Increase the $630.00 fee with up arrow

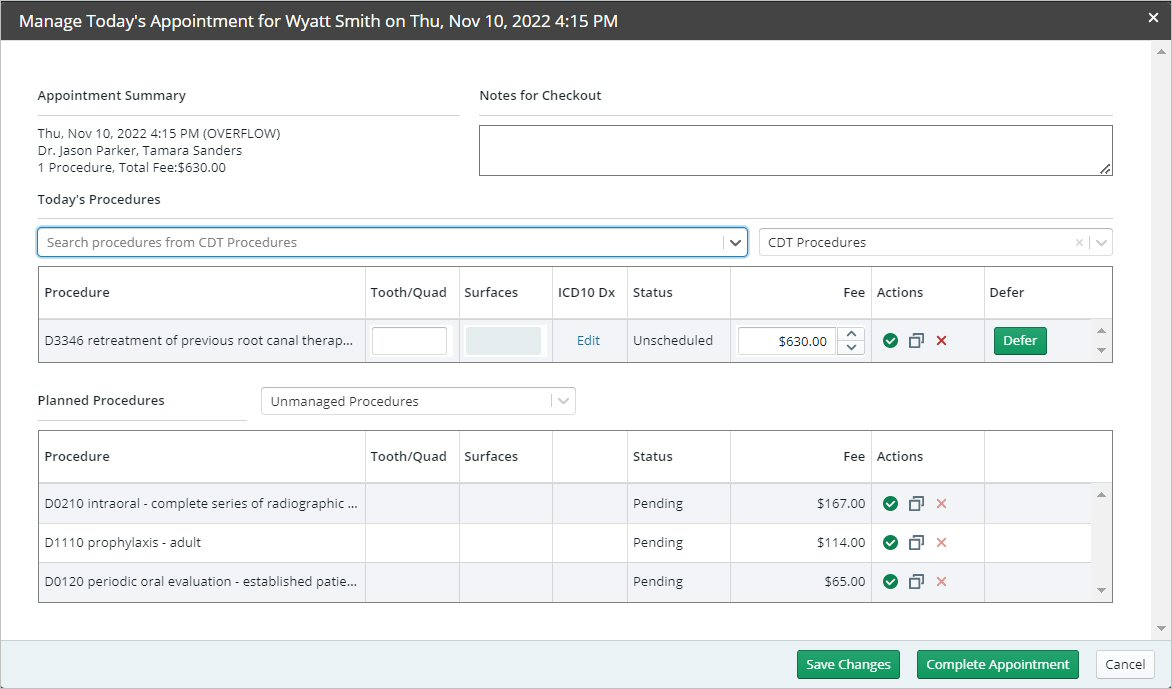click(851, 334)
